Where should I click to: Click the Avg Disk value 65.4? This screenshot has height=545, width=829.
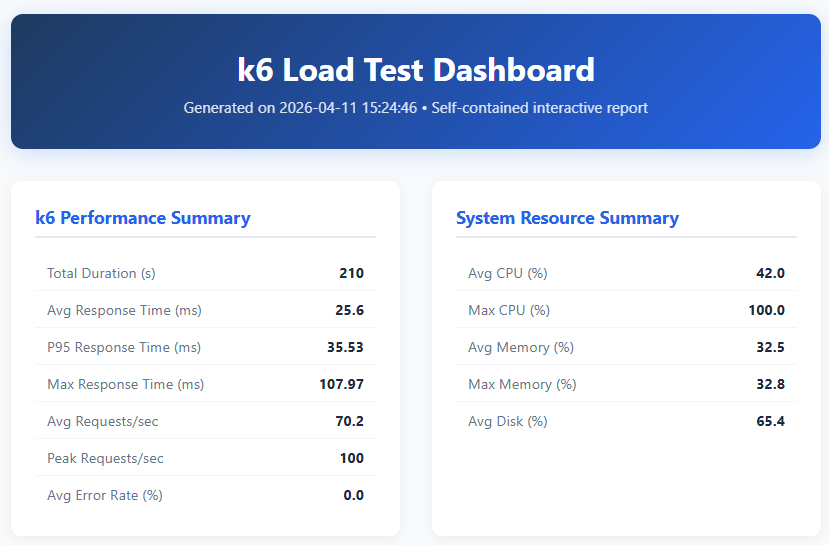point(770,421)
